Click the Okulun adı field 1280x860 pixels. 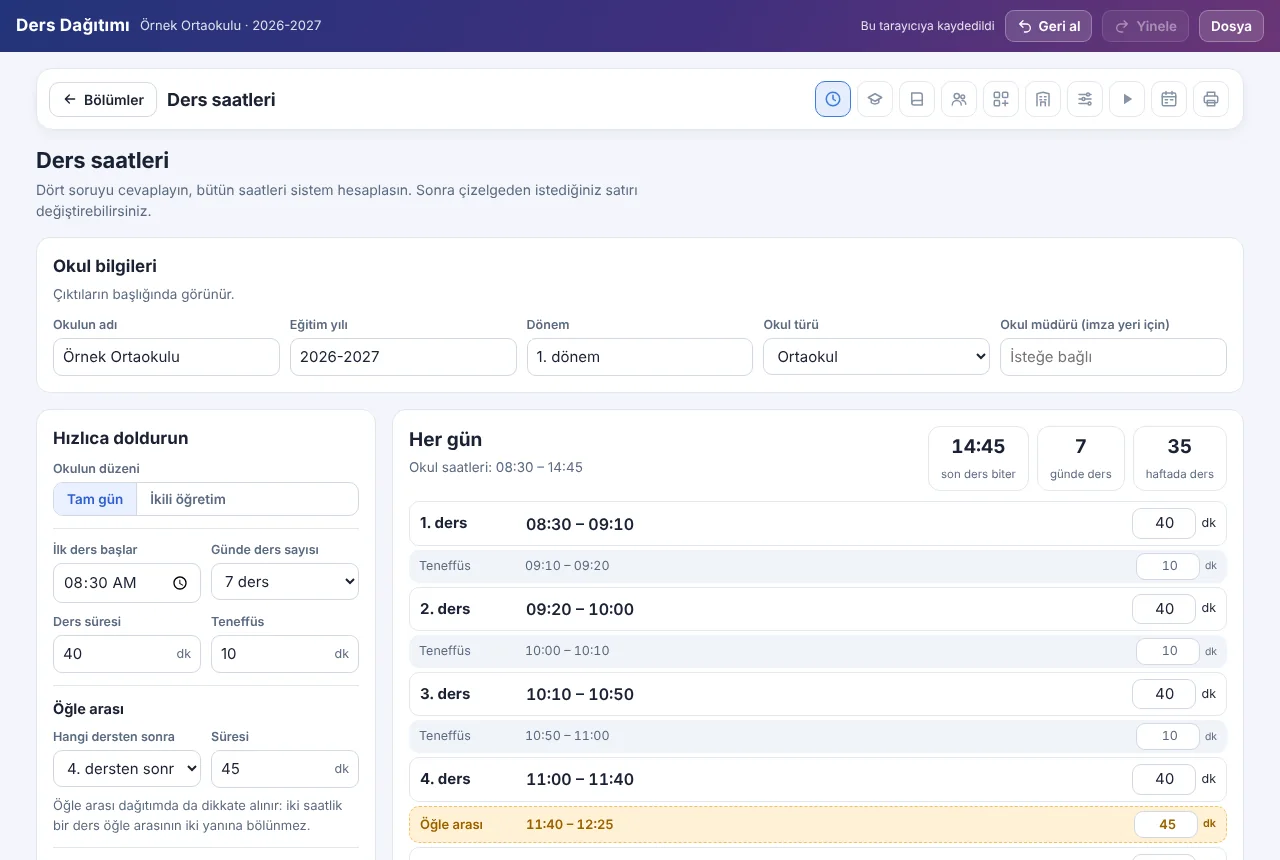point(166,357)
